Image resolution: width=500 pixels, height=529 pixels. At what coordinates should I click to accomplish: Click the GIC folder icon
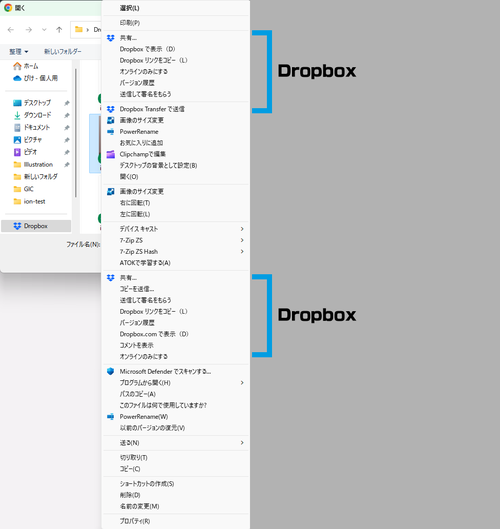tap(17, 189)
